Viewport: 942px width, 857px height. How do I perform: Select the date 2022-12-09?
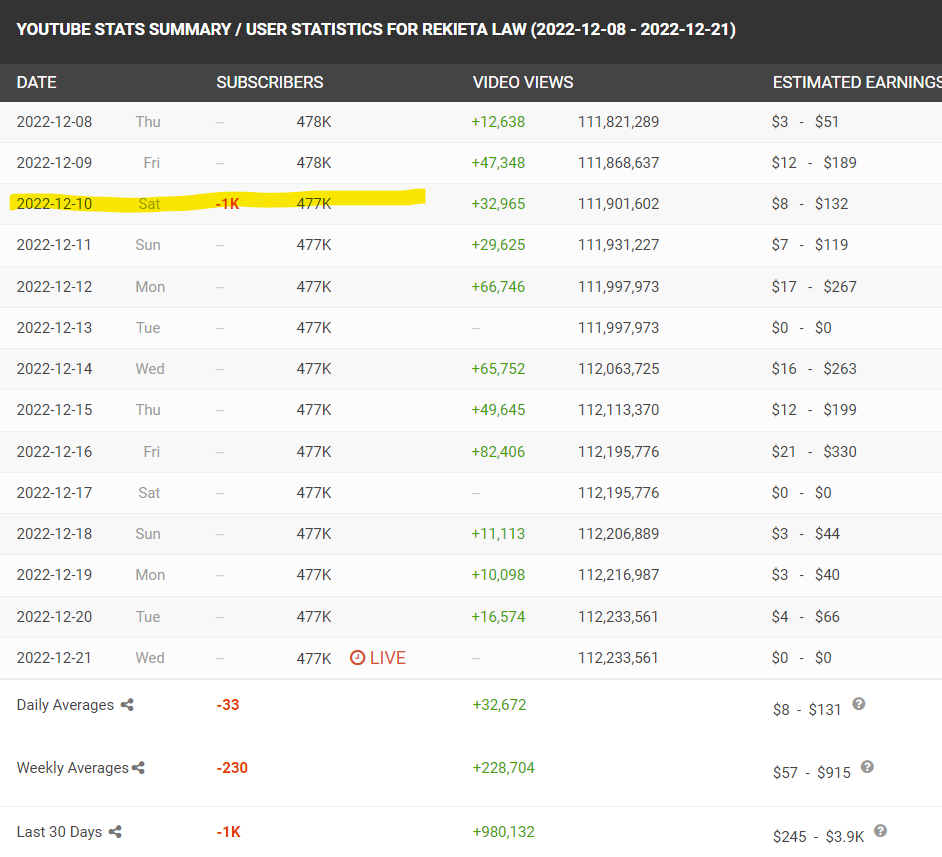pyautogui.click(x=54, y=163)
